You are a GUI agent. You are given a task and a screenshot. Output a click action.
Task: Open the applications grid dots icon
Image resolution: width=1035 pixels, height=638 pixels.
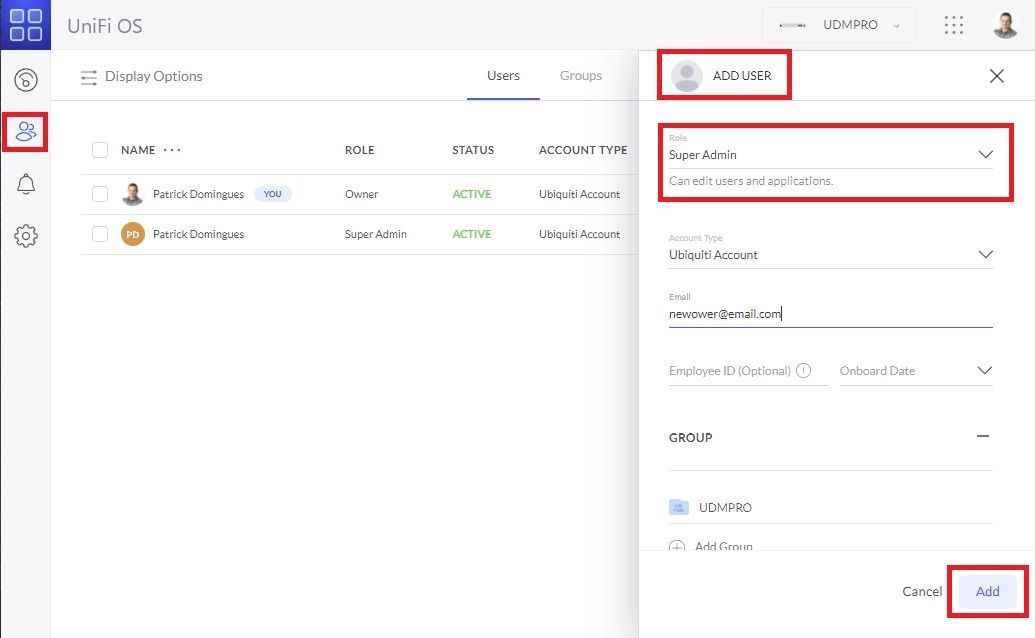[953, 25]
